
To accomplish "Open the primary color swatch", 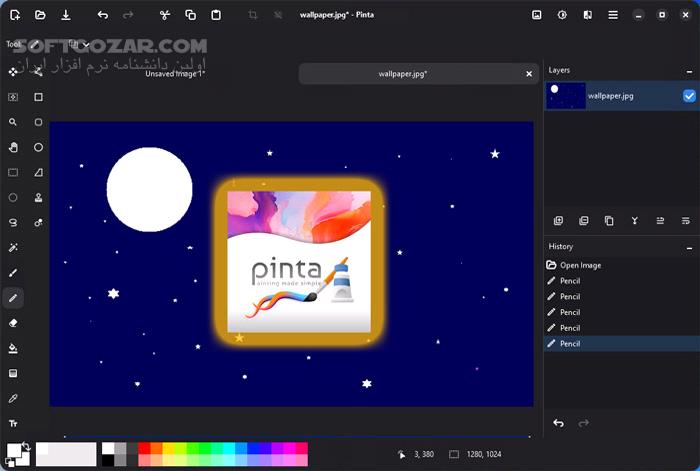I will [13, 450].
